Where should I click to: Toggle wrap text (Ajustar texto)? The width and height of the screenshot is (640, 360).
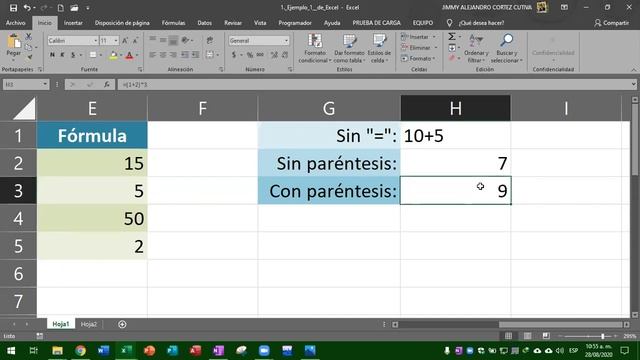210,40
